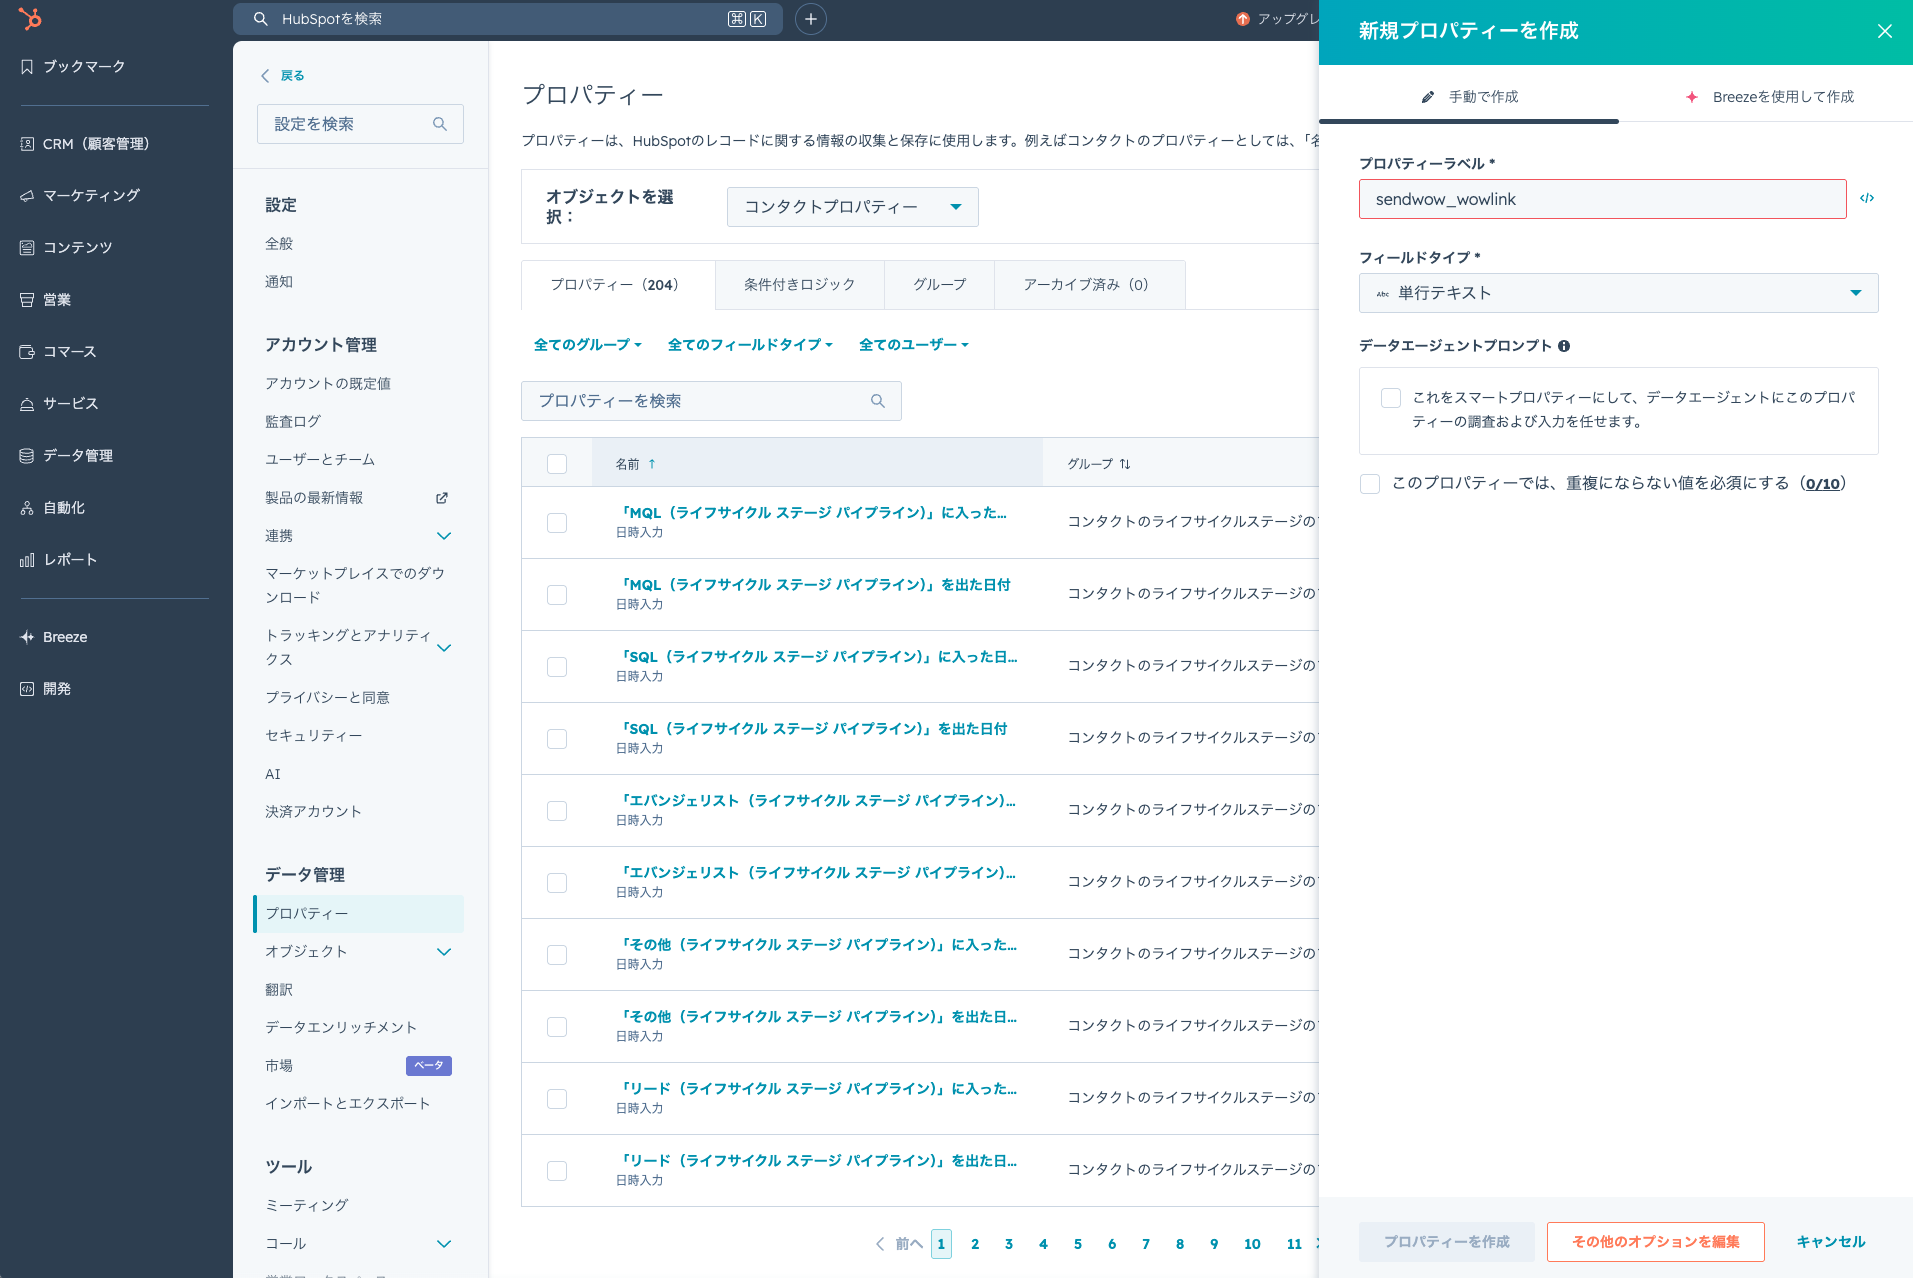Open コマース menu
The image size is (1913, 1278).
tap(58, 352)
